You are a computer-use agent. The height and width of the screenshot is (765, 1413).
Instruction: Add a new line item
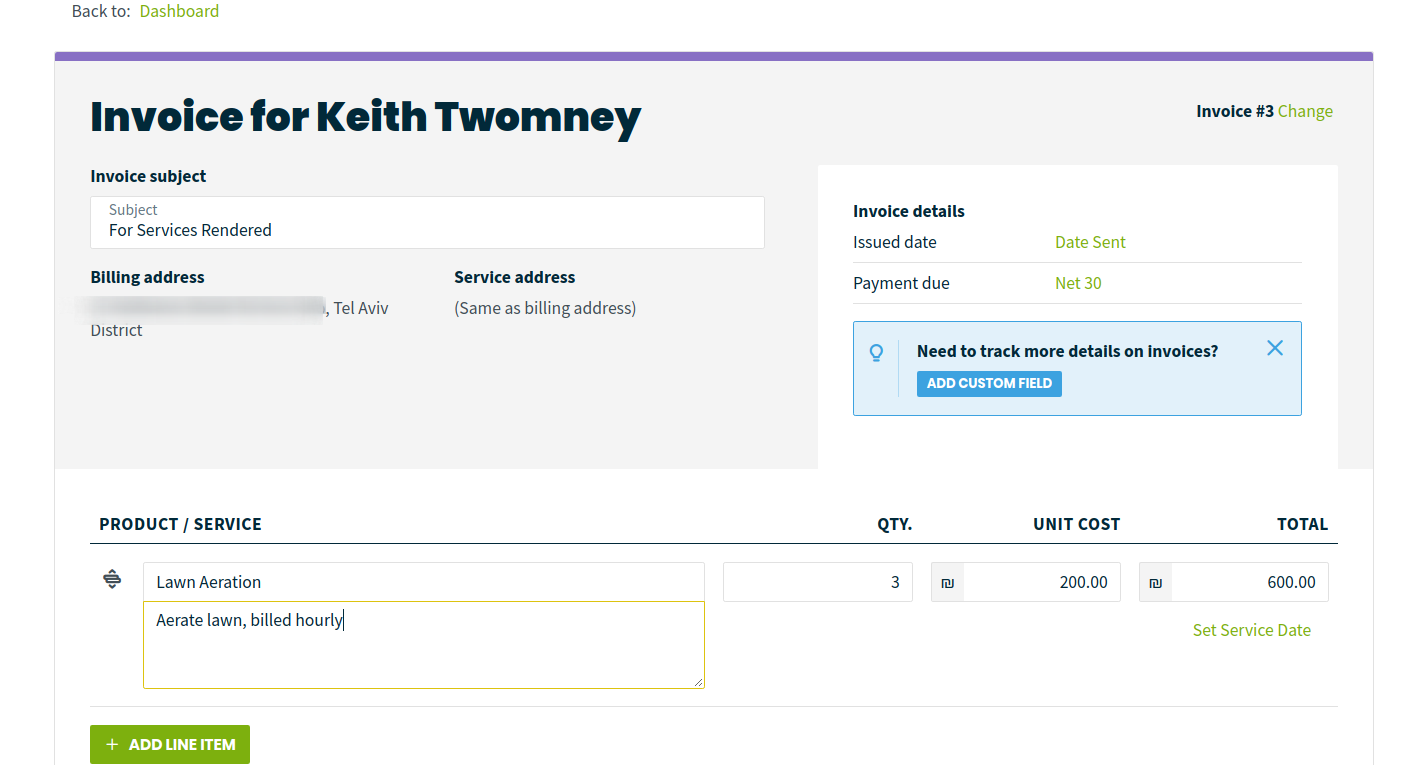click(x=170, y=745)
